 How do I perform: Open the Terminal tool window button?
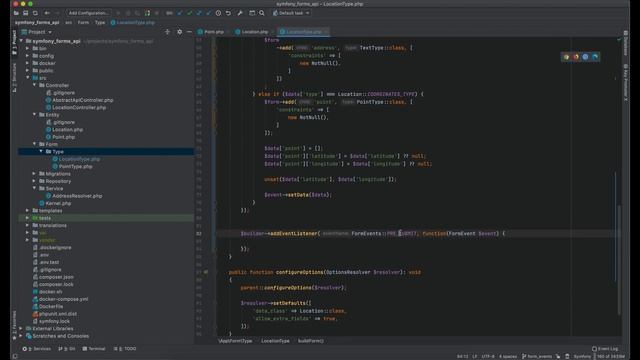tap(94, 349)
